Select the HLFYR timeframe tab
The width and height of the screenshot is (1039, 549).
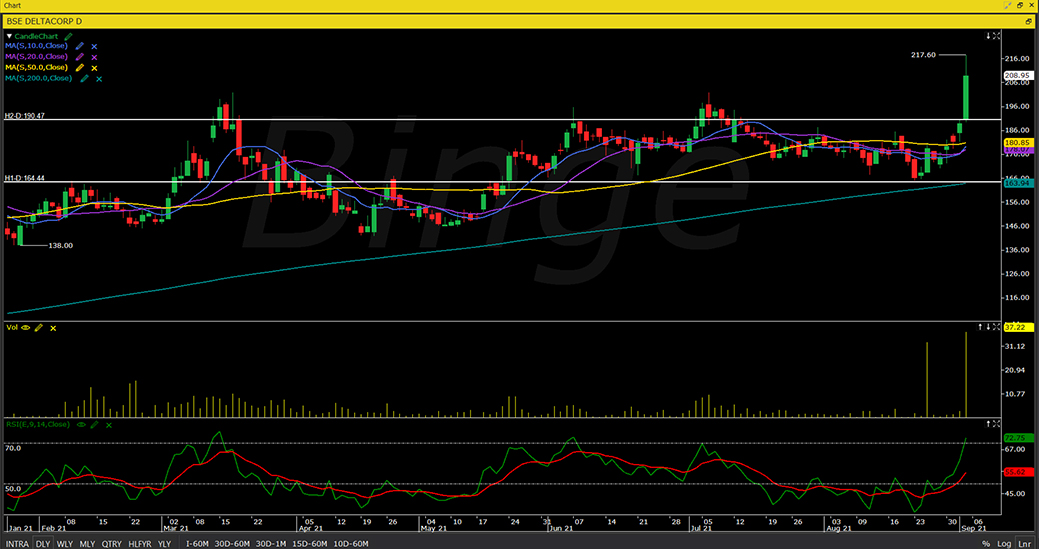(x=139, y=544)
